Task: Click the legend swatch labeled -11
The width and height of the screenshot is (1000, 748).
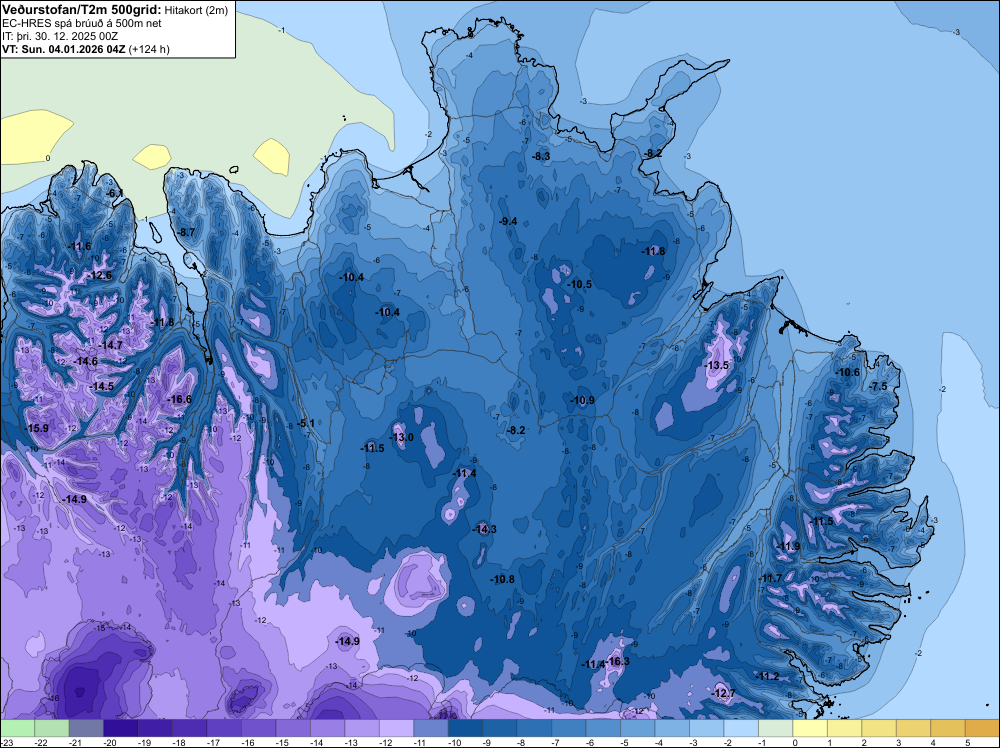Action: (430, 728)
